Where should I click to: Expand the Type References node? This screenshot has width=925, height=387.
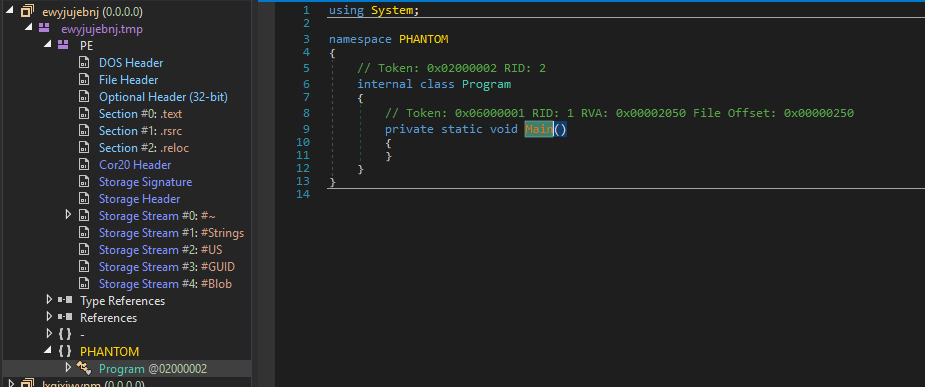(49, 300)
